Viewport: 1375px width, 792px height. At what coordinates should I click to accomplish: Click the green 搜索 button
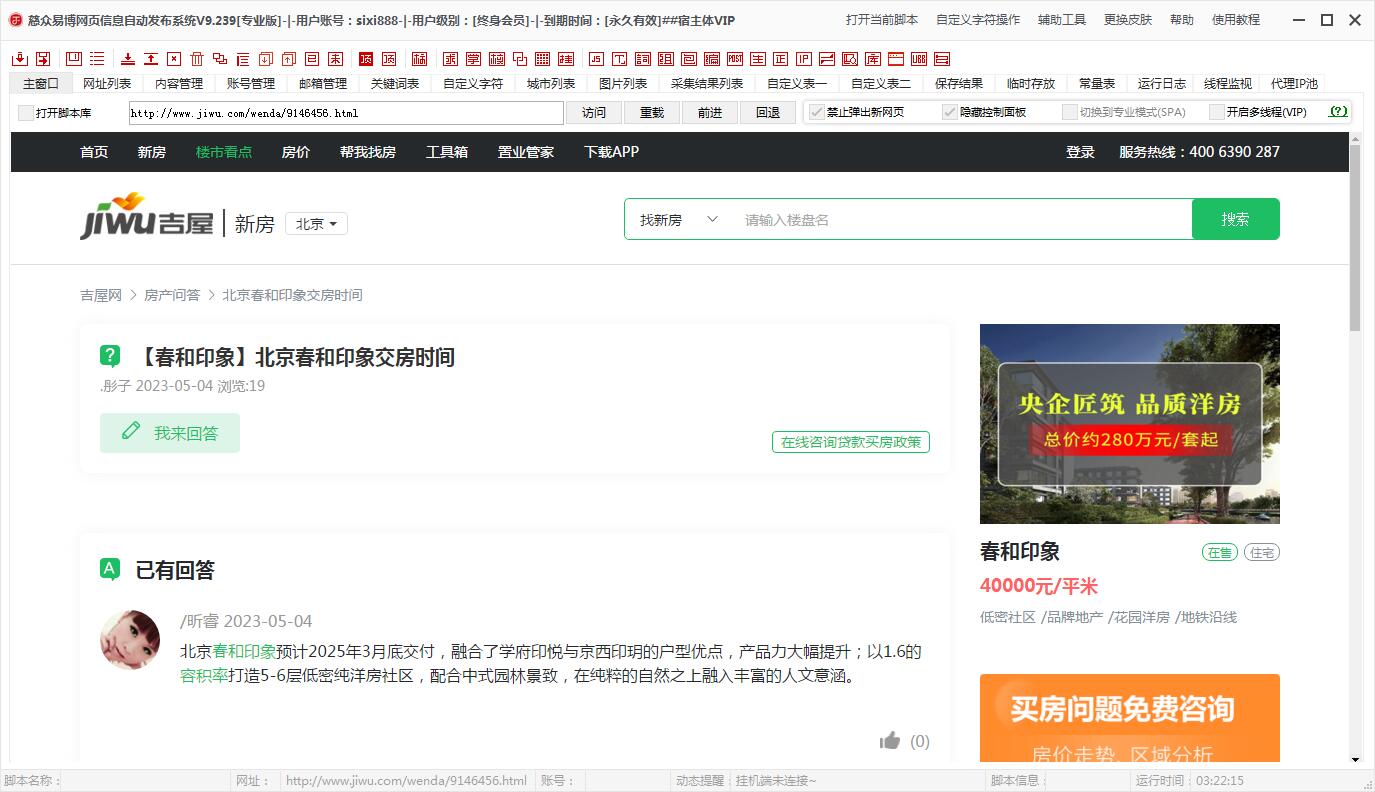[x=1235, y=219]
